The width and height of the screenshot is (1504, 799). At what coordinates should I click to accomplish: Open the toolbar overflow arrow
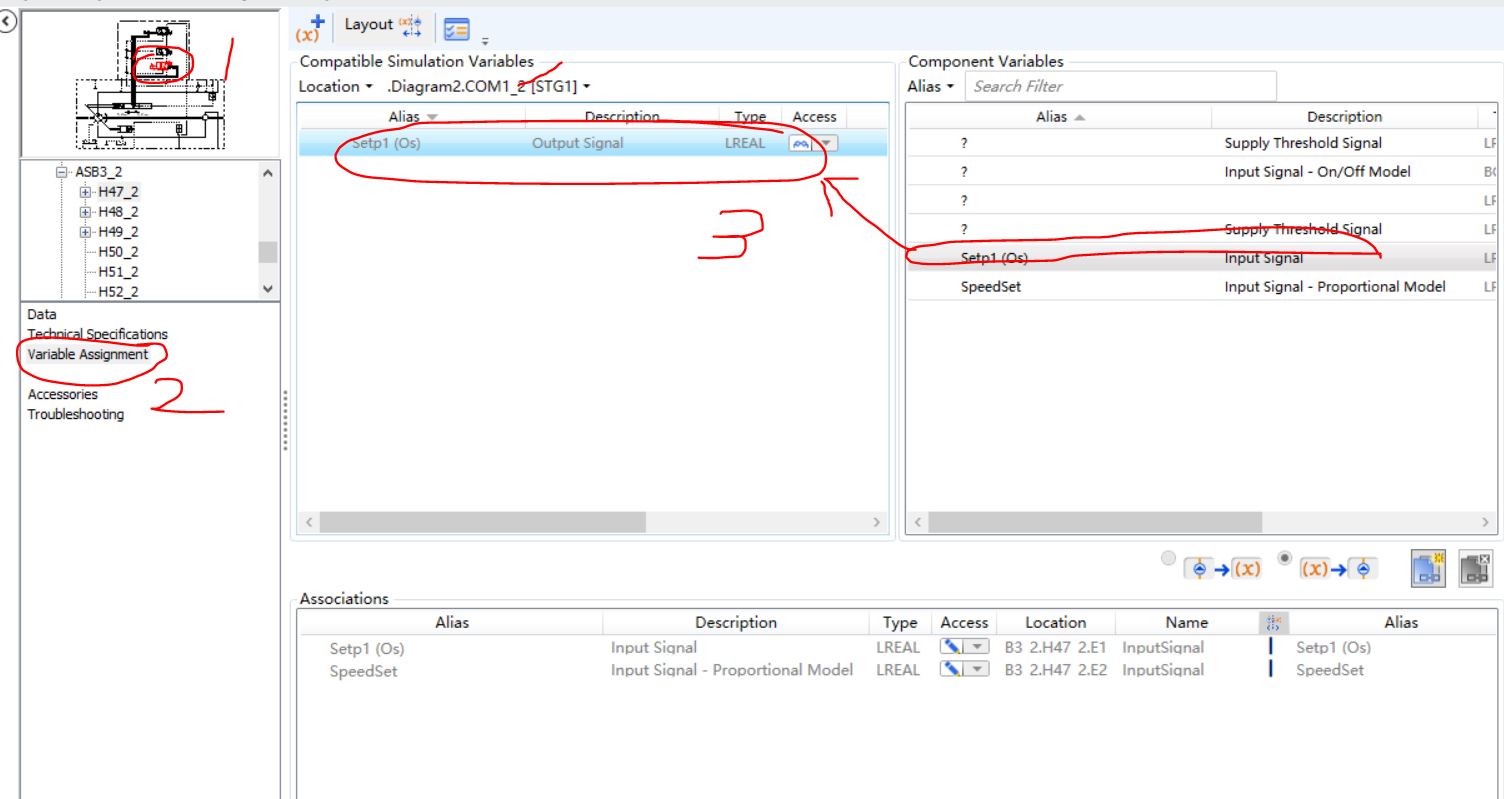pos(486,42)
